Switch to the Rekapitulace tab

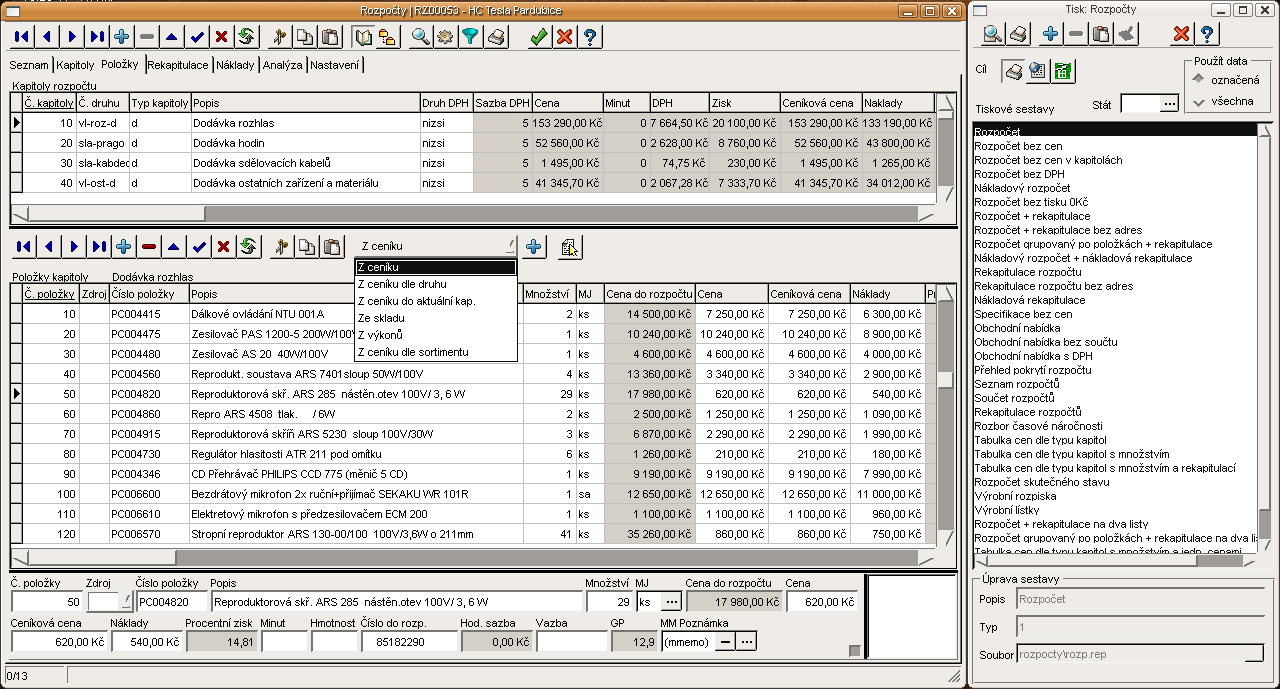coord(178,65)
